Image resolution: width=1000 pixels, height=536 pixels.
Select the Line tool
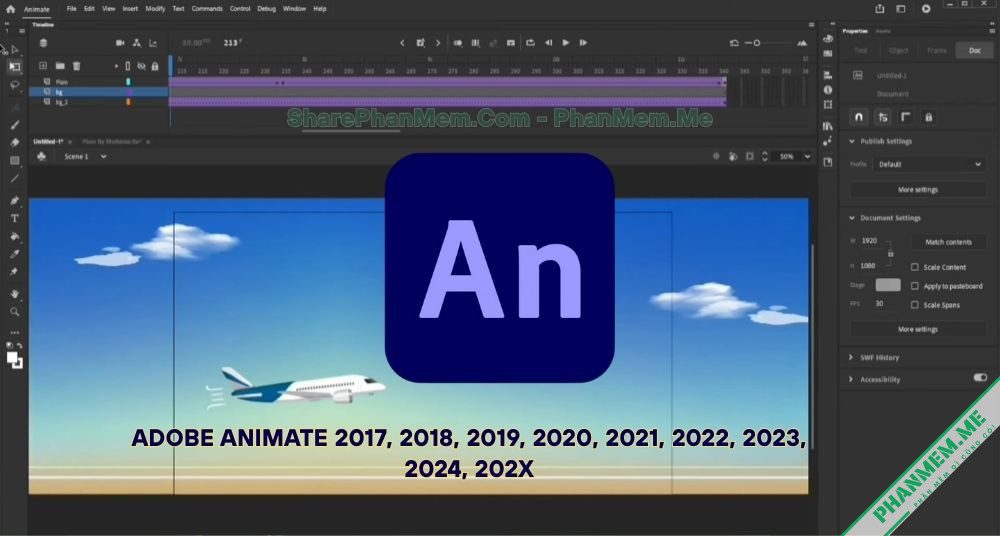coord(15,178)
